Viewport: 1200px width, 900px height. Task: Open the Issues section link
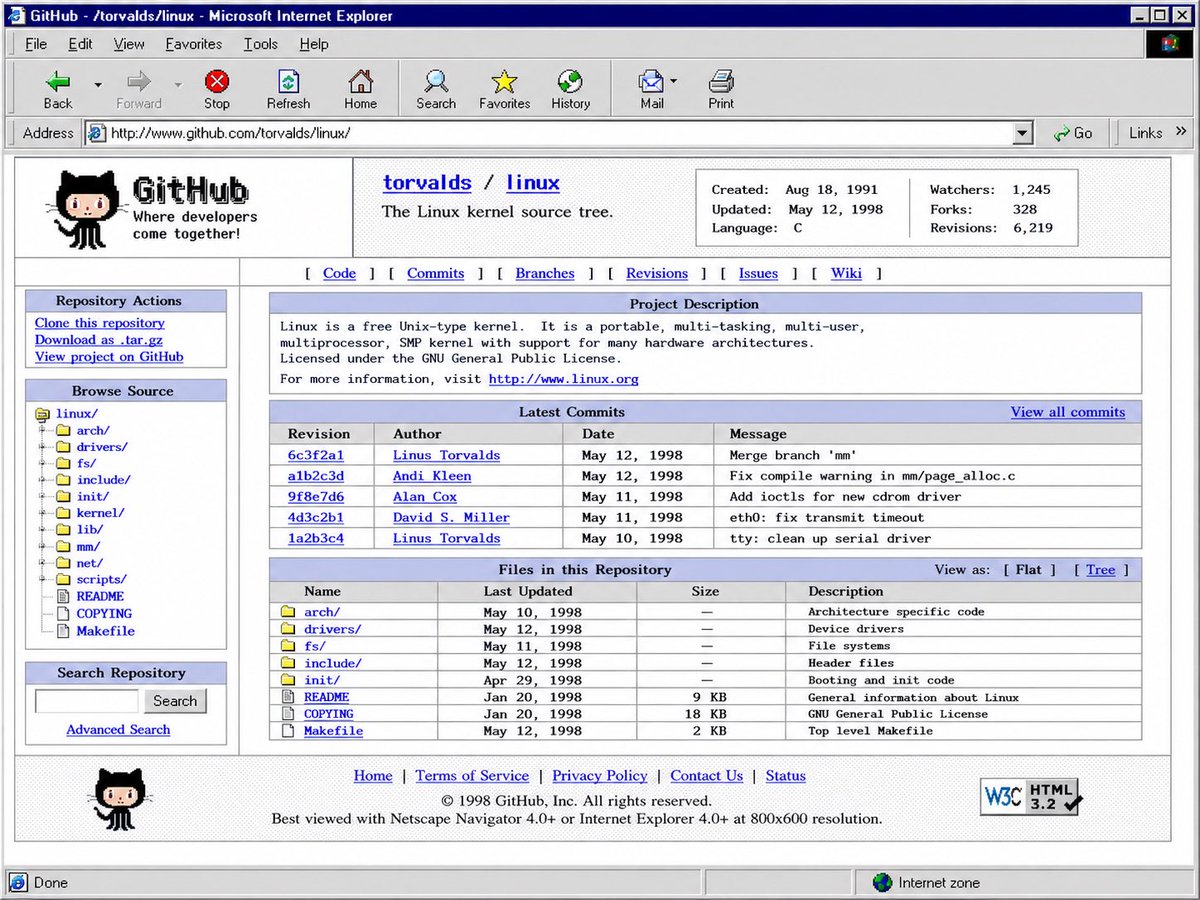click(x=758, y=273)
